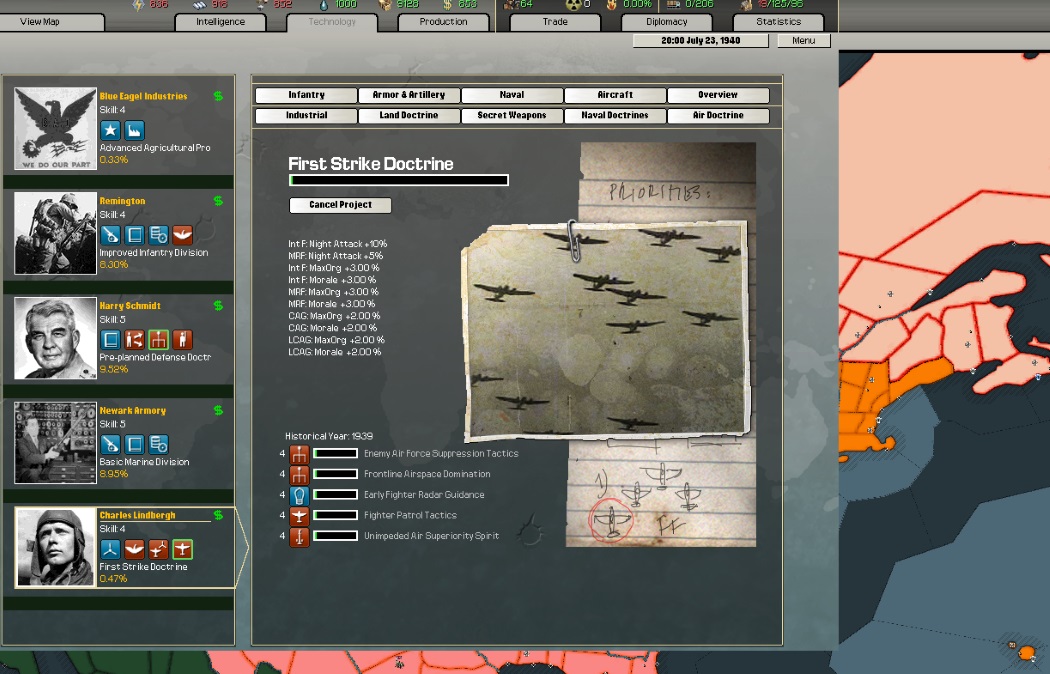Click the propeller specialty icon under Charles Lindbergh
This screenshot has width=1050, height=674.
point(110,549)
